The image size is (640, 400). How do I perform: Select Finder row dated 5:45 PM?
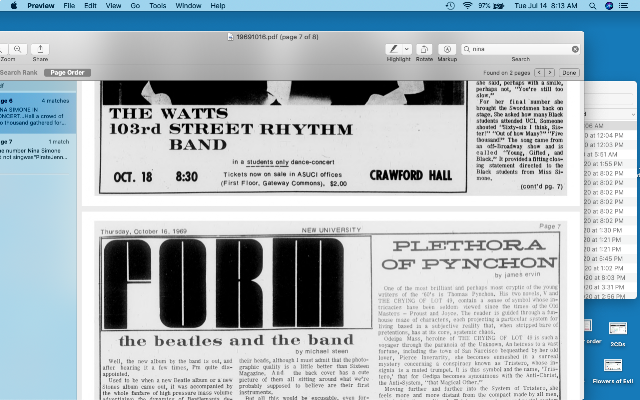point(610,259)
